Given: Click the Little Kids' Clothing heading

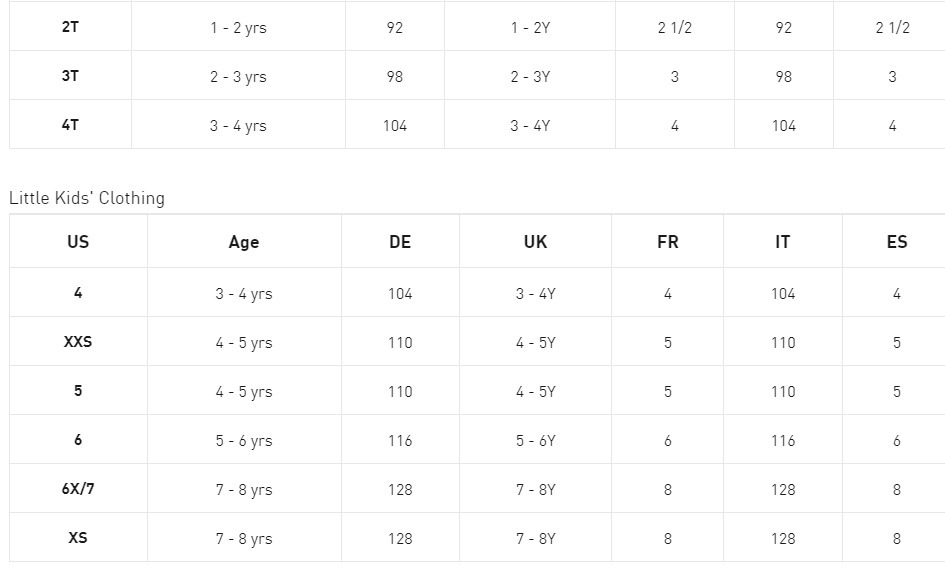Looking at the screenshot, I should point(87,198).
